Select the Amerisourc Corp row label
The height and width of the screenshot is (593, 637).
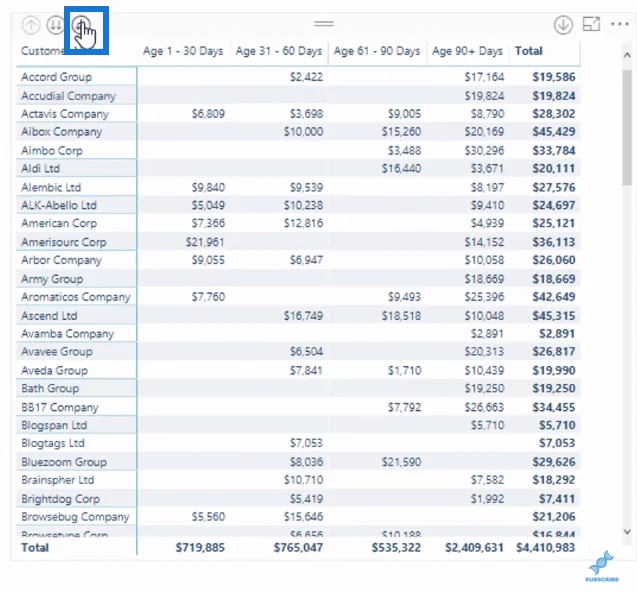click(x=64, y=242)
